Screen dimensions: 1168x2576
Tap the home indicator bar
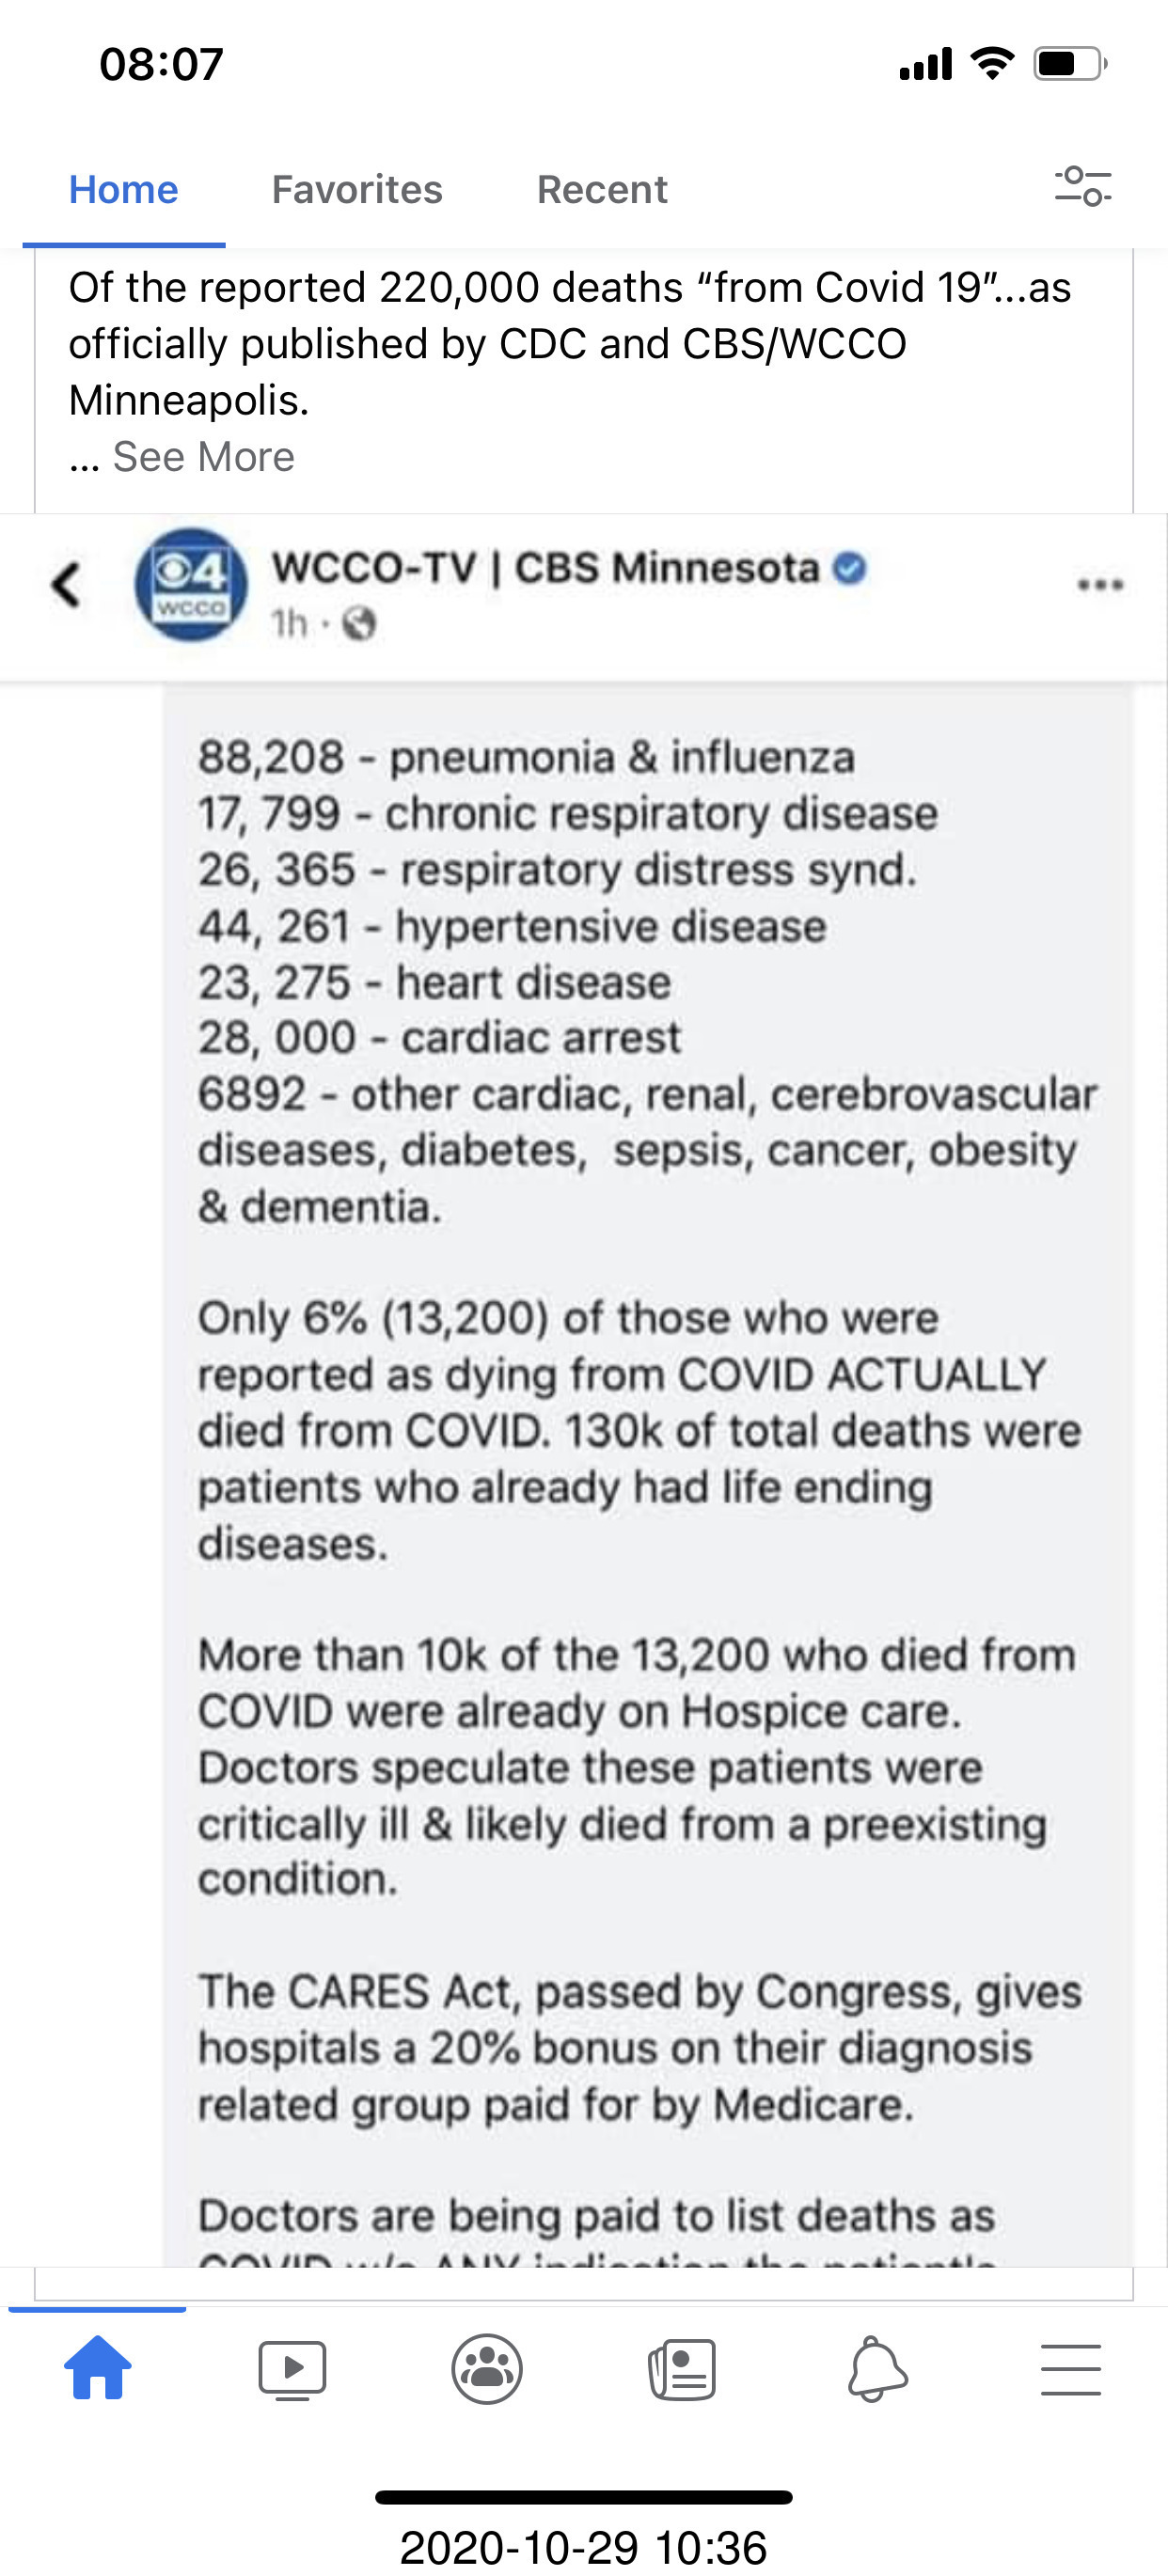pos(584,2497)
